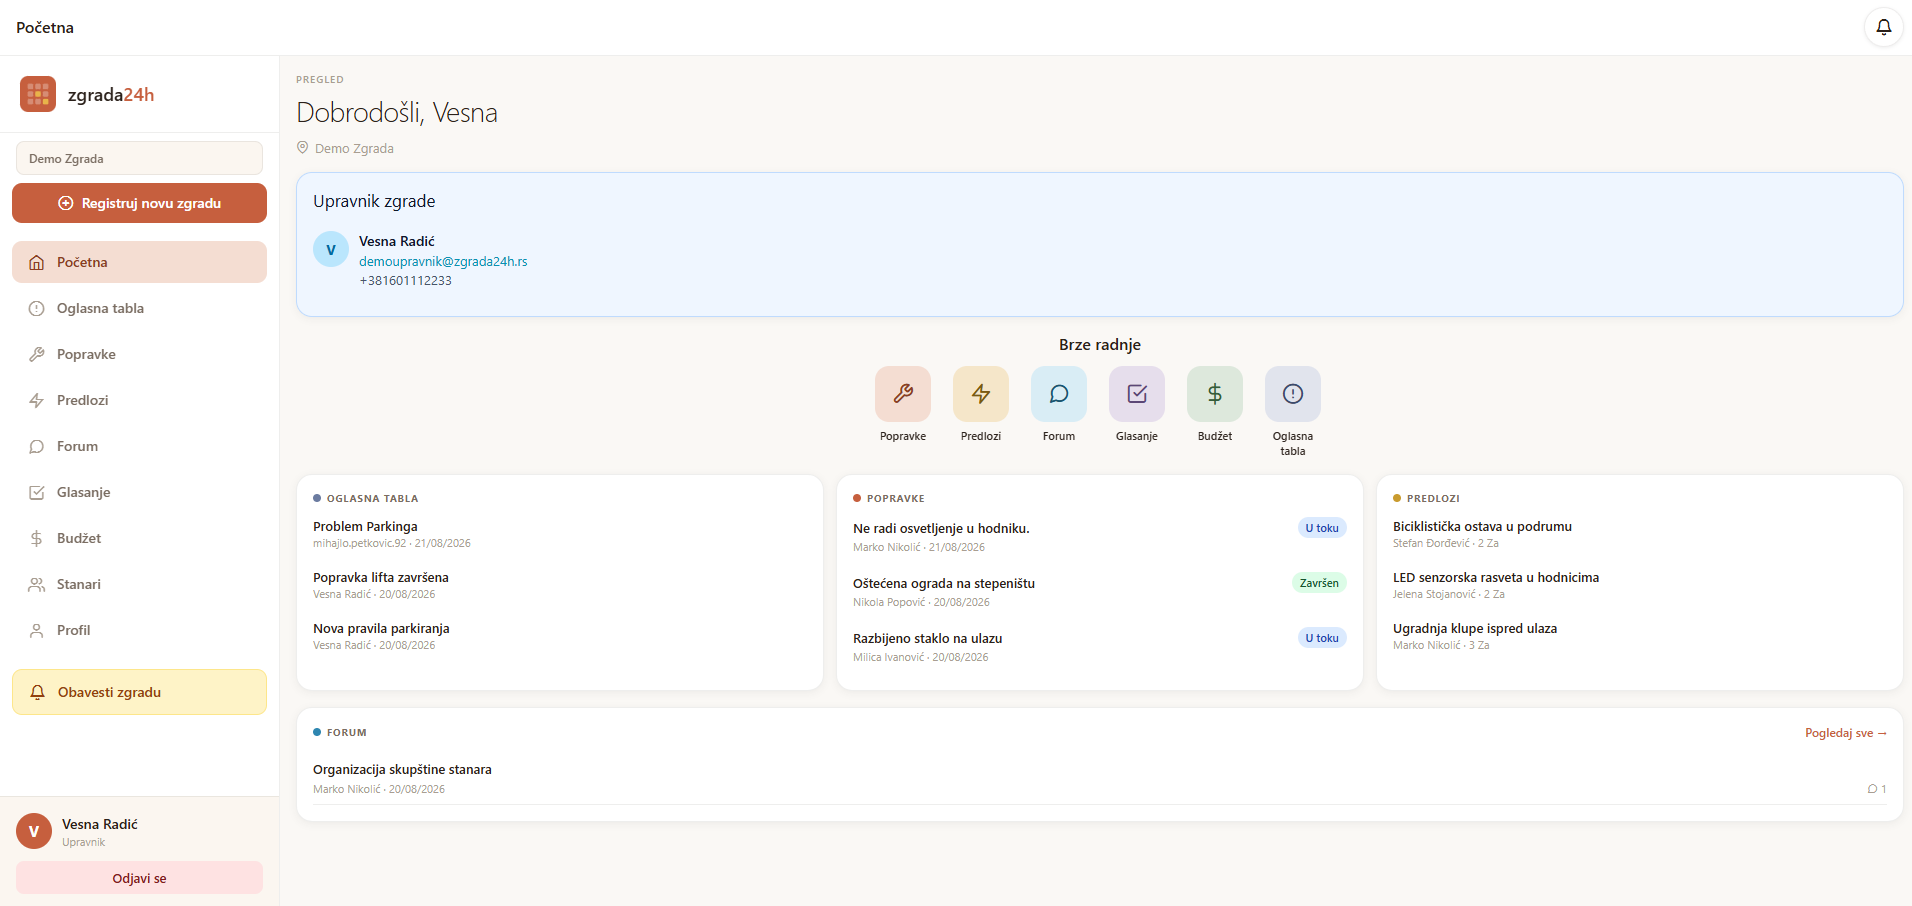
Task: Click Registruj novu zgradu button
Action: coord(139,203)
